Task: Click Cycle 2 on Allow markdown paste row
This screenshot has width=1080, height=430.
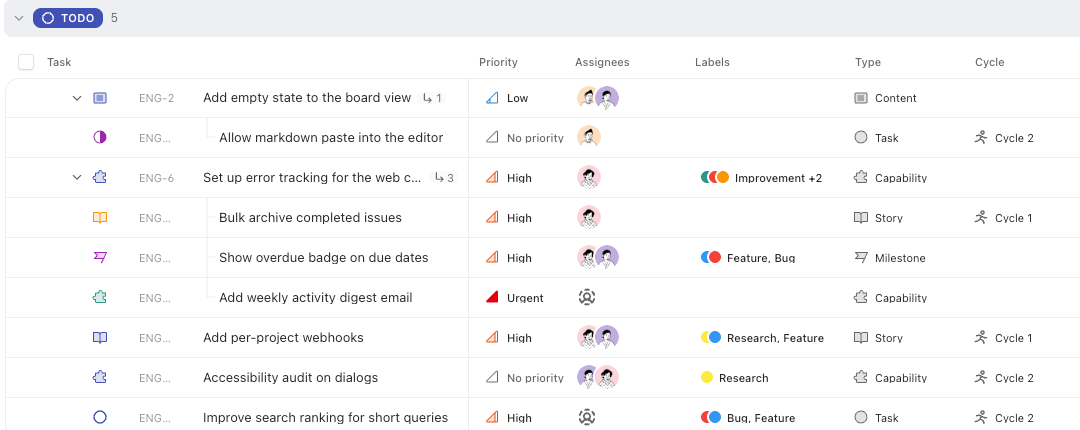Action: (x=1004, y=138)
